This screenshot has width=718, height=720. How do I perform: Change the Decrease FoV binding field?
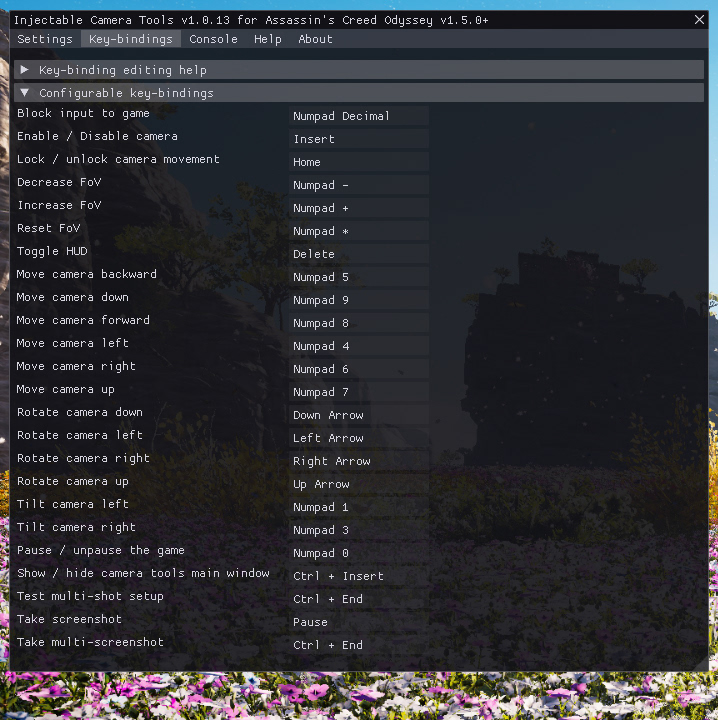coord(359,185)
